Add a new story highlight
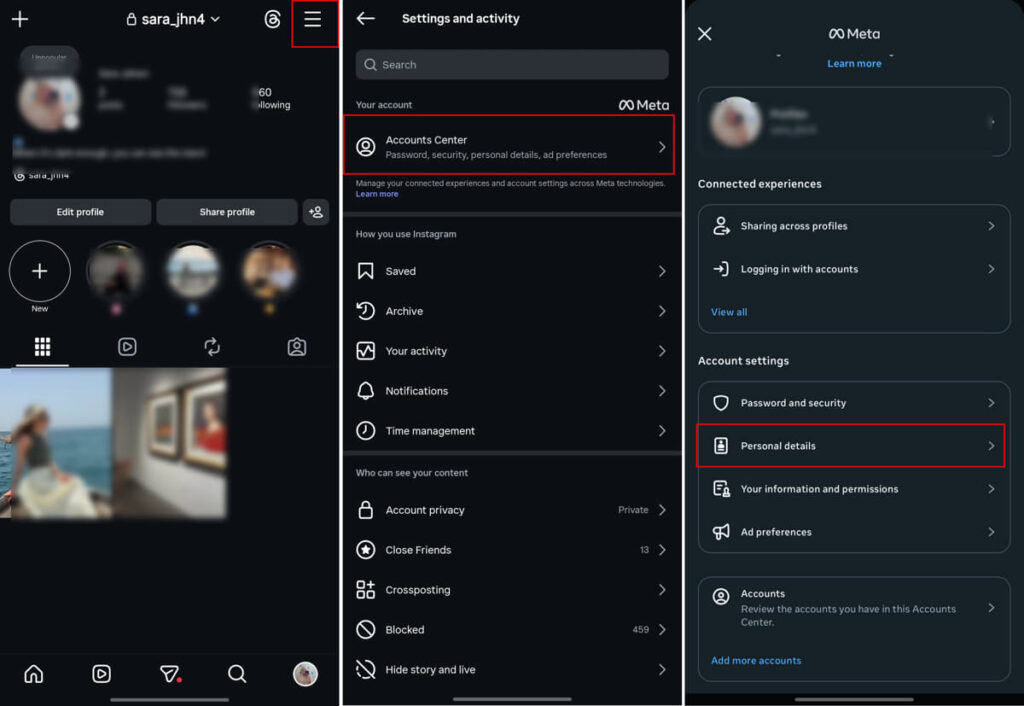 click(39, 271)
